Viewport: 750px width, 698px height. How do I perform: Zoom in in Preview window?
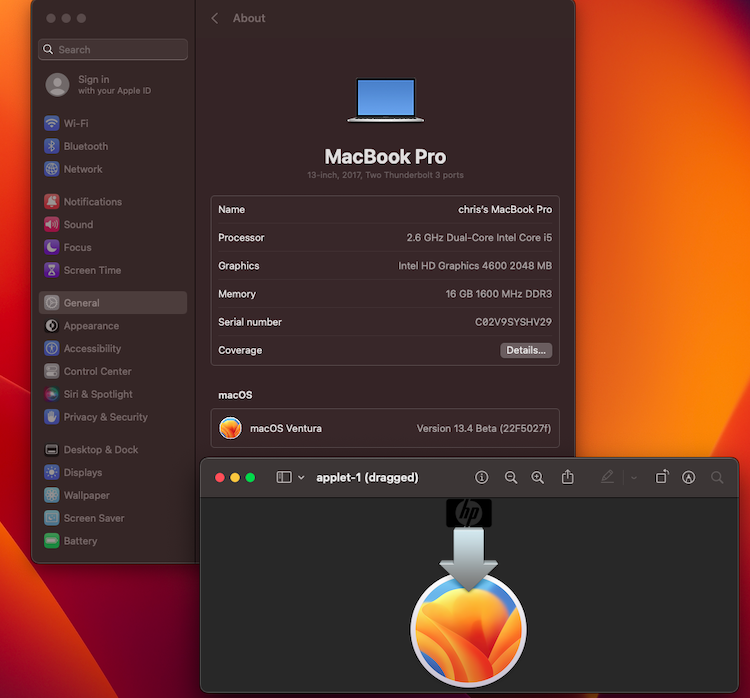(x=538, y=477)
